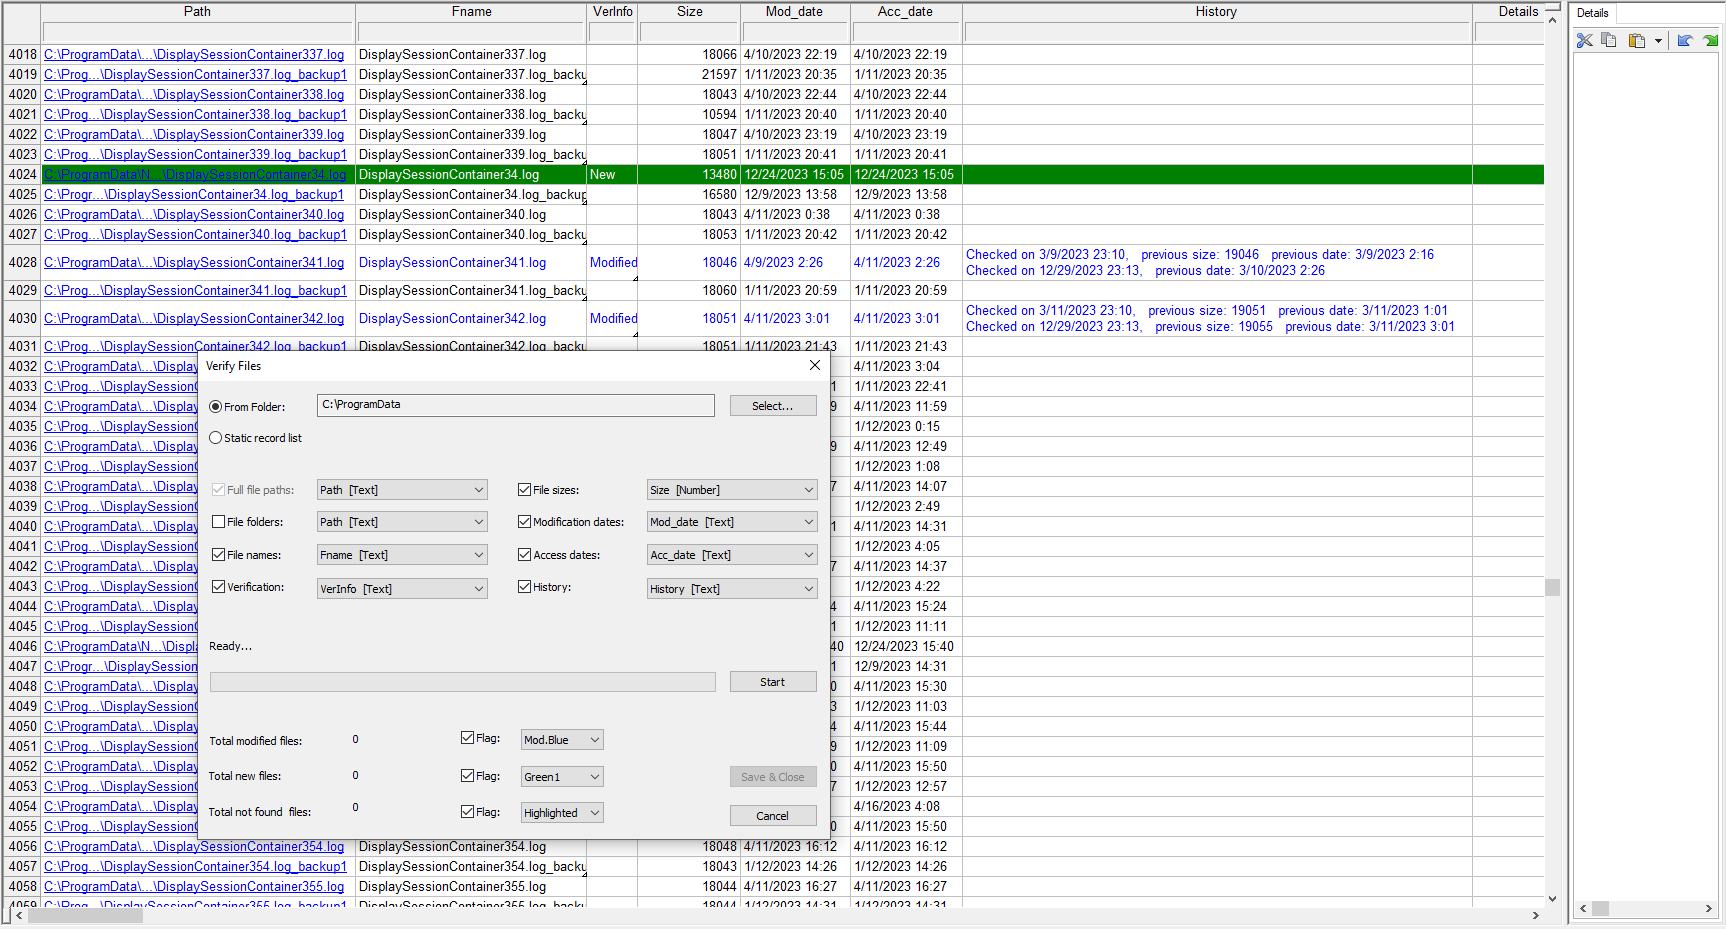The width and height of the screenshot is (1726, 929).
Task: Open the Mod.Blue flag color dropdown
Action: click(x=562, y=740)
